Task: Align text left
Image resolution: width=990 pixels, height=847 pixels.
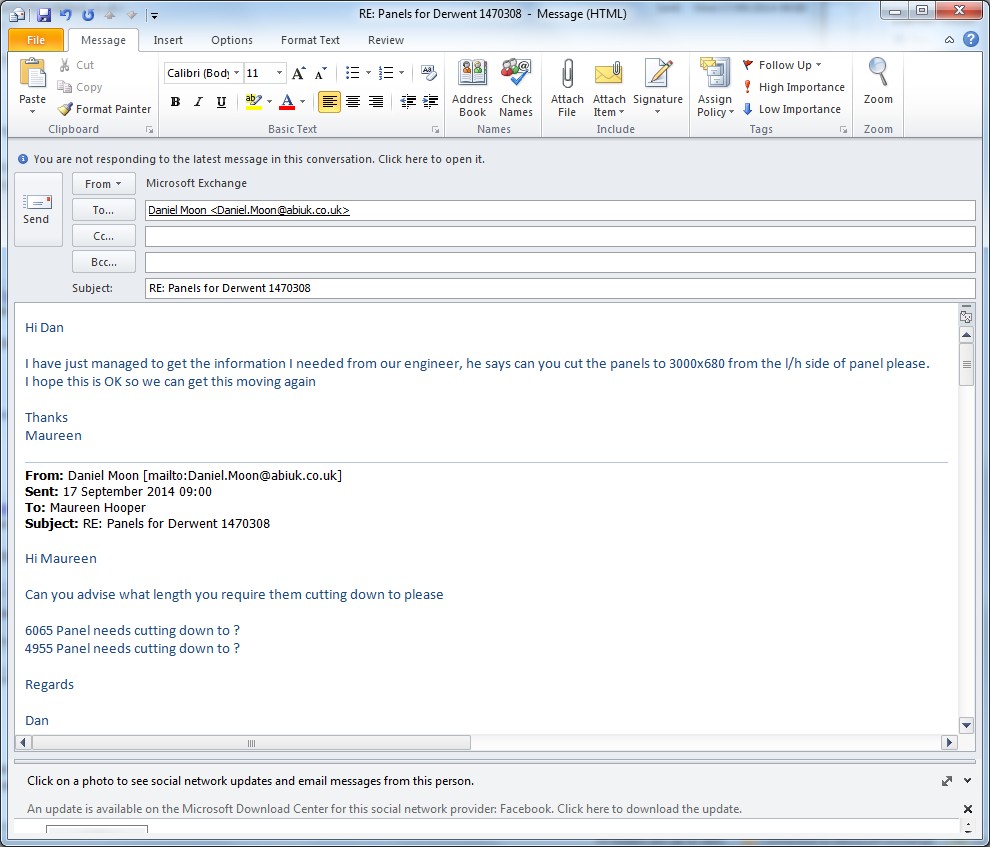Action: pyautogui.click(x=329, y=102)
